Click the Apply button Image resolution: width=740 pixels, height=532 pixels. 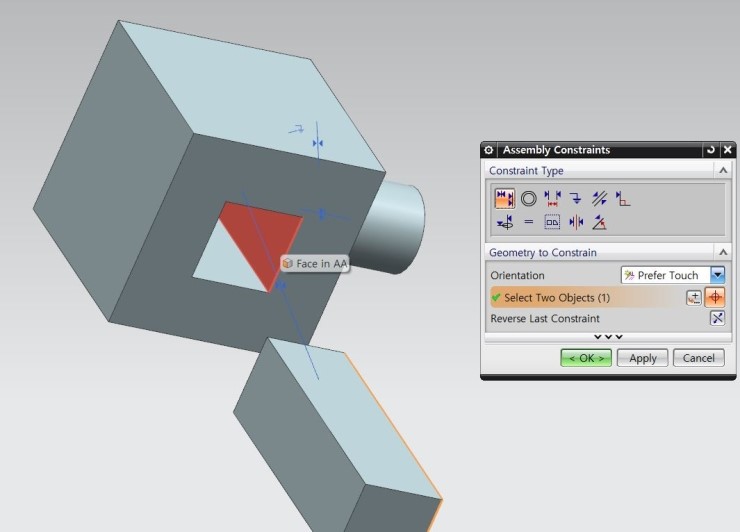pos(642,358)
